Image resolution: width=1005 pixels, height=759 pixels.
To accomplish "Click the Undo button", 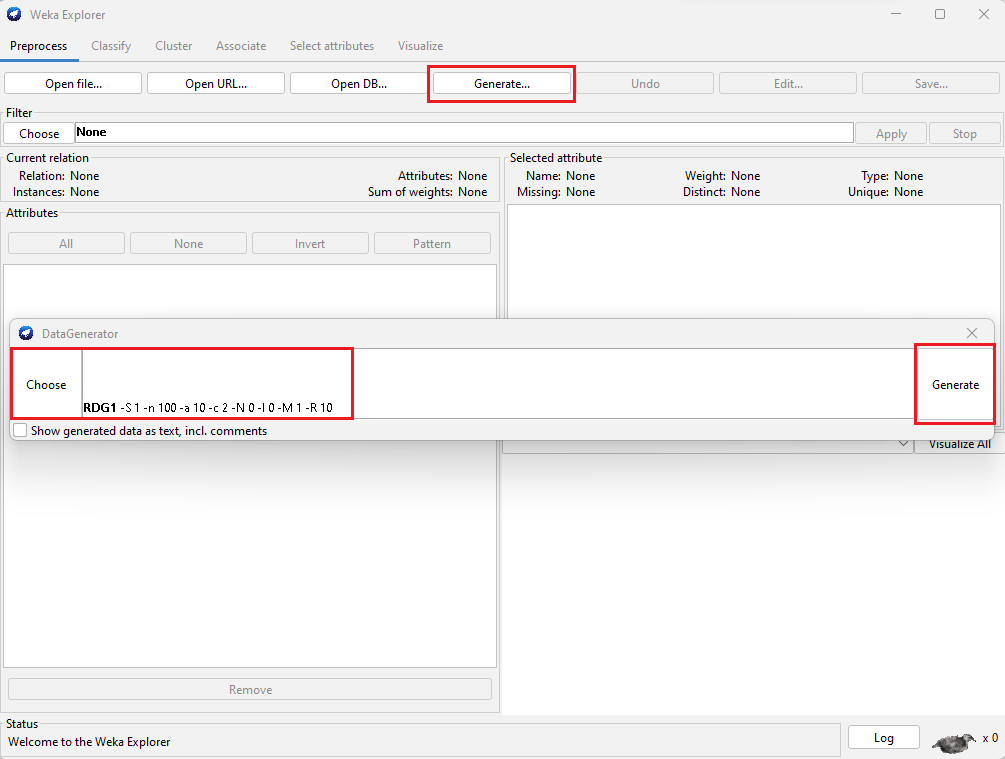I will [x=645, y=83].
